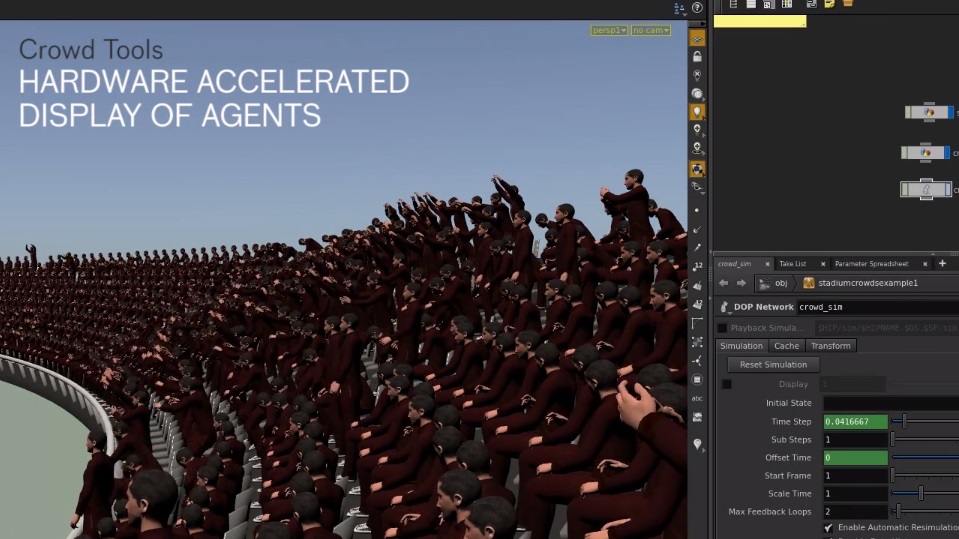
Task: Toggle the highlighted headlight bulb icon
Action: click(697, 112)
